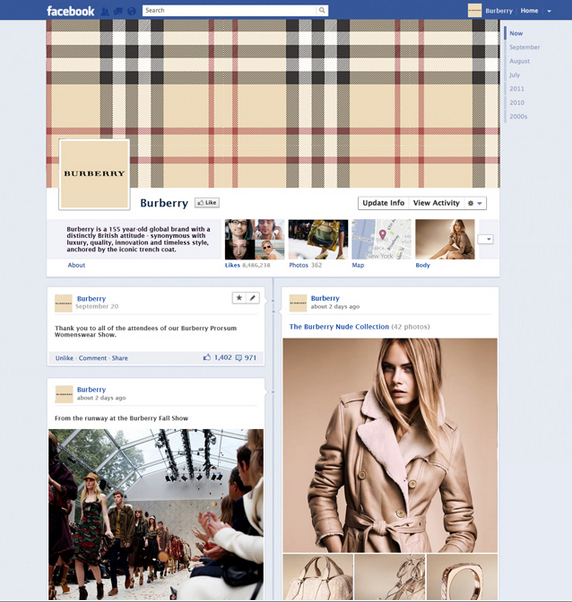Image resolution: width=572 pixels, height=602 pixels.
Task: Open The Burberry Nude Collection album link
Action: pyautogui.click(x=339, y=327)
